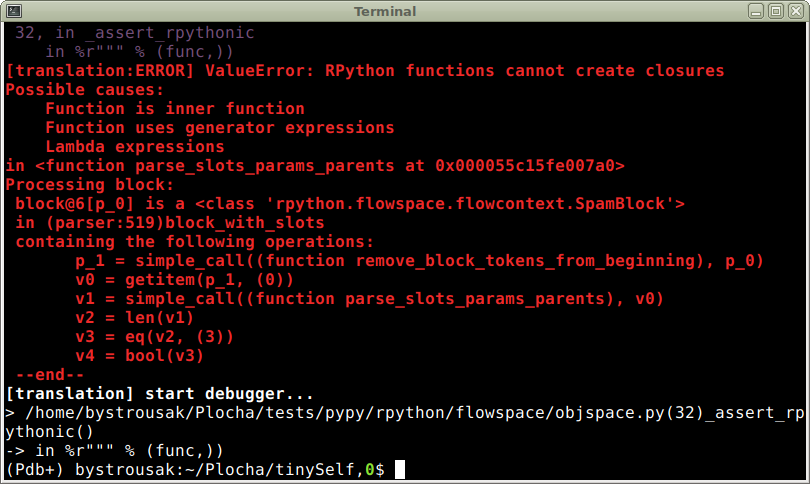Click the terminal icon in title bar
The height and width of the screenshot is (484, 810).
pos(14,11)
